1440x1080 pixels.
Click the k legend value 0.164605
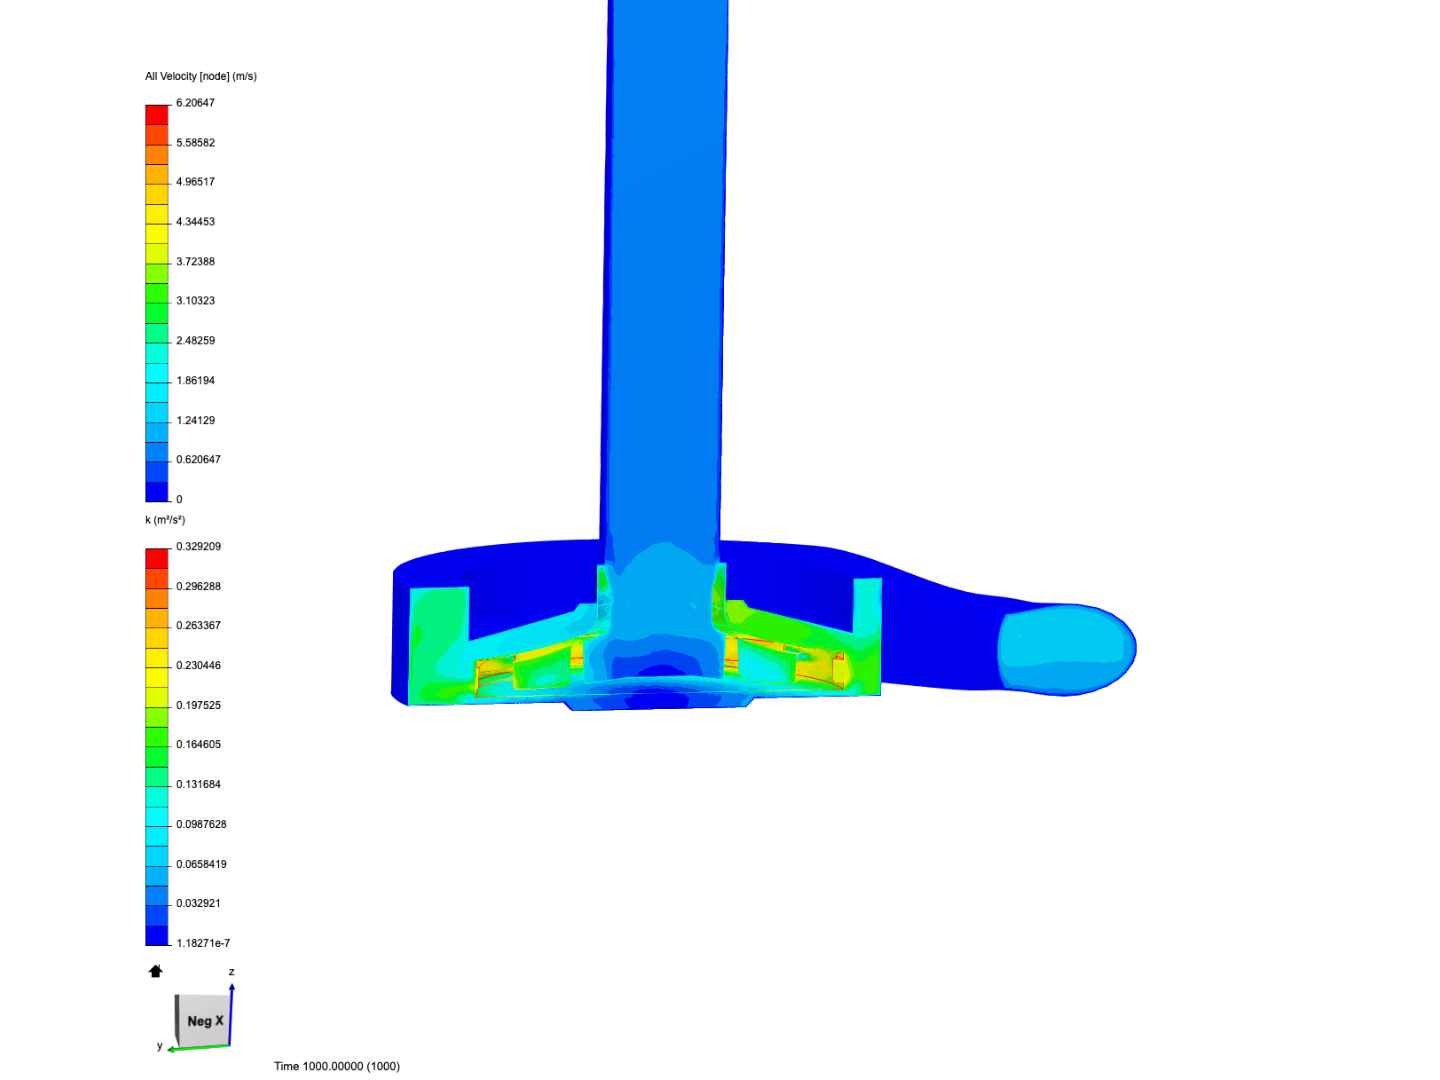[x=198, y=745]
